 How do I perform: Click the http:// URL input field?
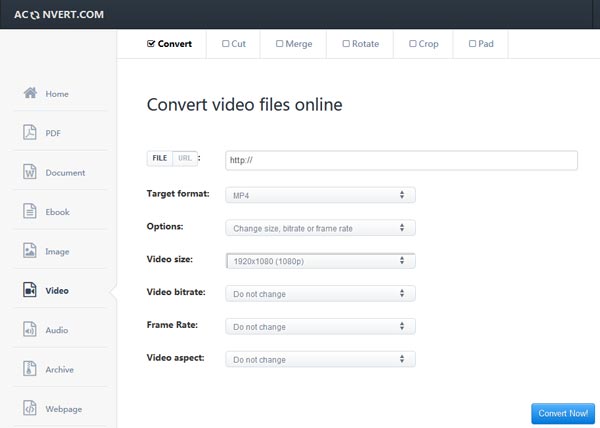click(x=401, y=160)
